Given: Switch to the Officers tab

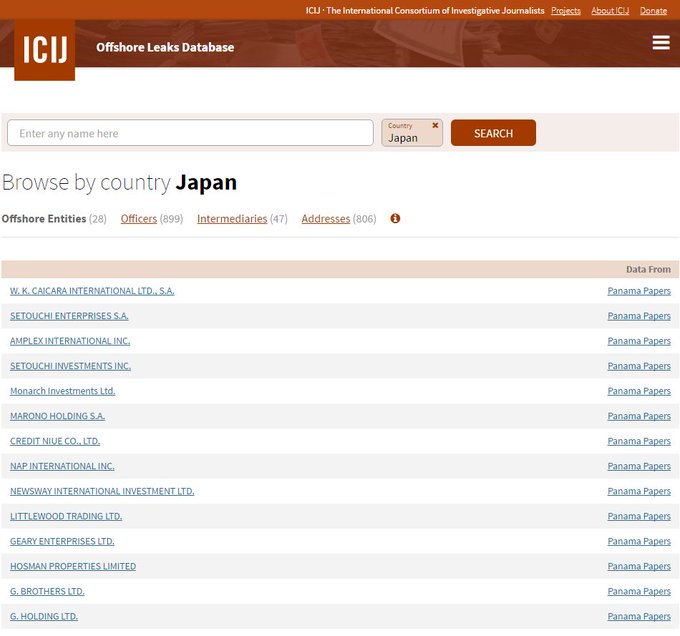Looking at the screenshot, I should click(x=139, y=219).
